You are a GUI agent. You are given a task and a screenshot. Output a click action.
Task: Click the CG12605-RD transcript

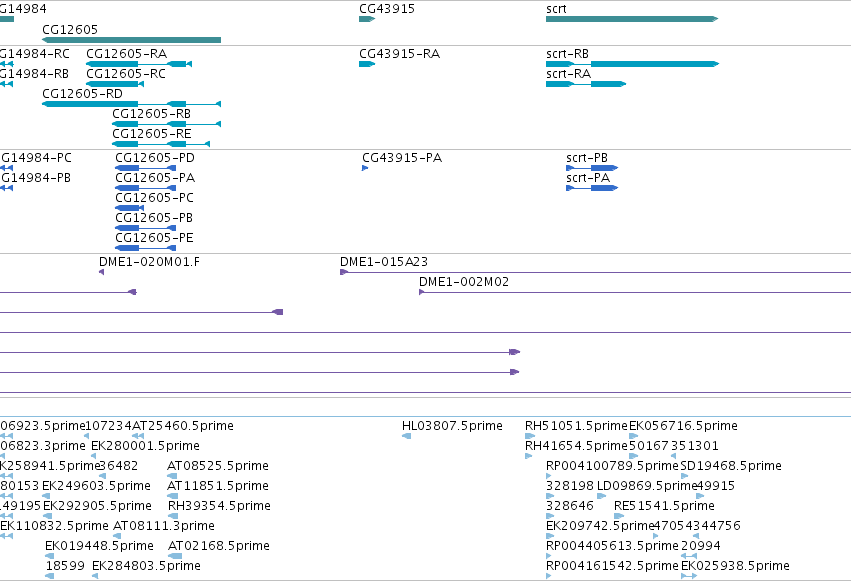(x=131, y=104)
